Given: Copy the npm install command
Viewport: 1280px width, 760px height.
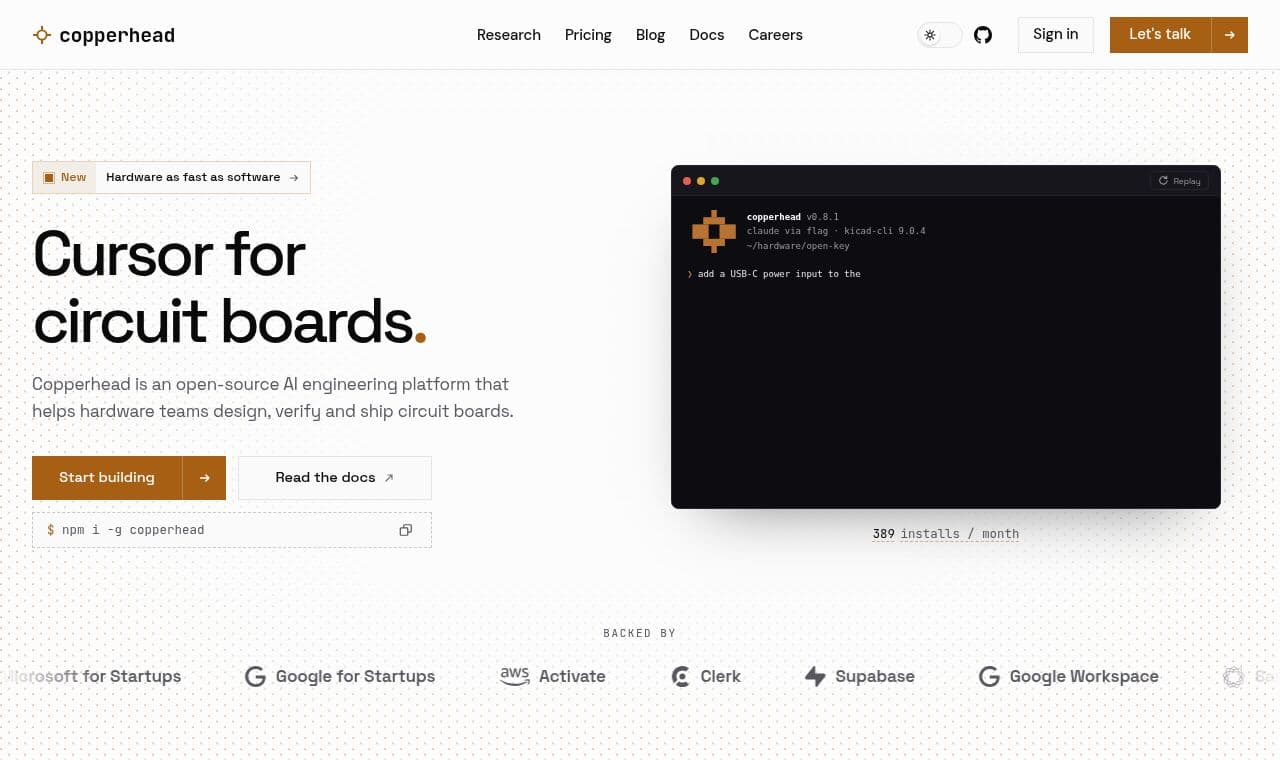Looking at the screenshot, I should pyautogui.click(x=405, y=530).
